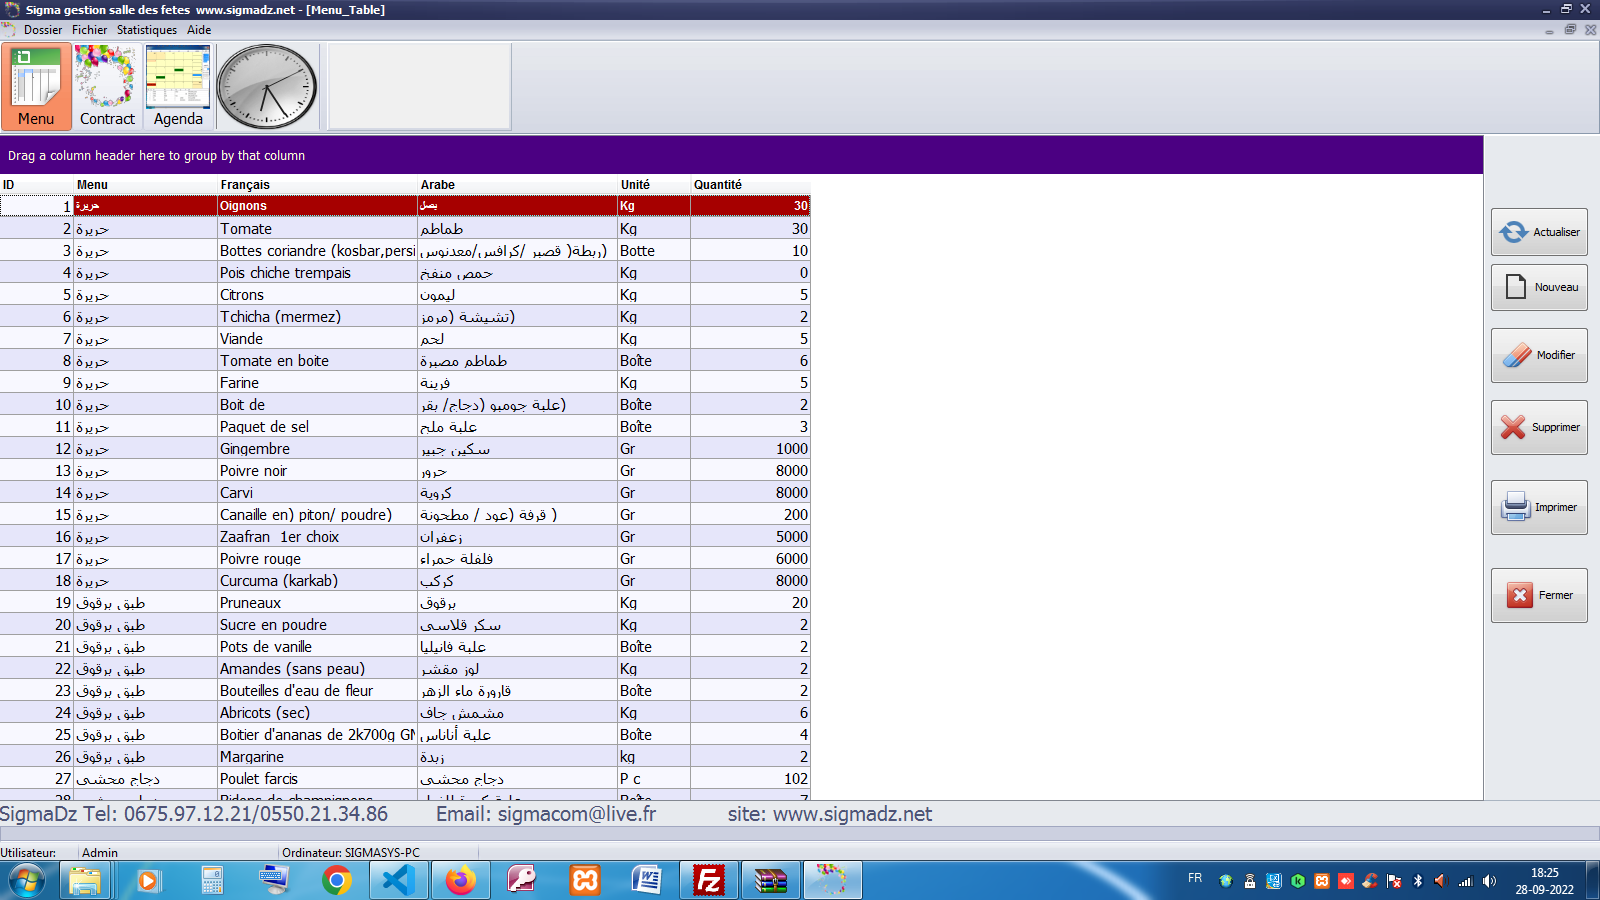Sort by the Français column header
The image size is (1600, 900).
[x=245, y=185]
